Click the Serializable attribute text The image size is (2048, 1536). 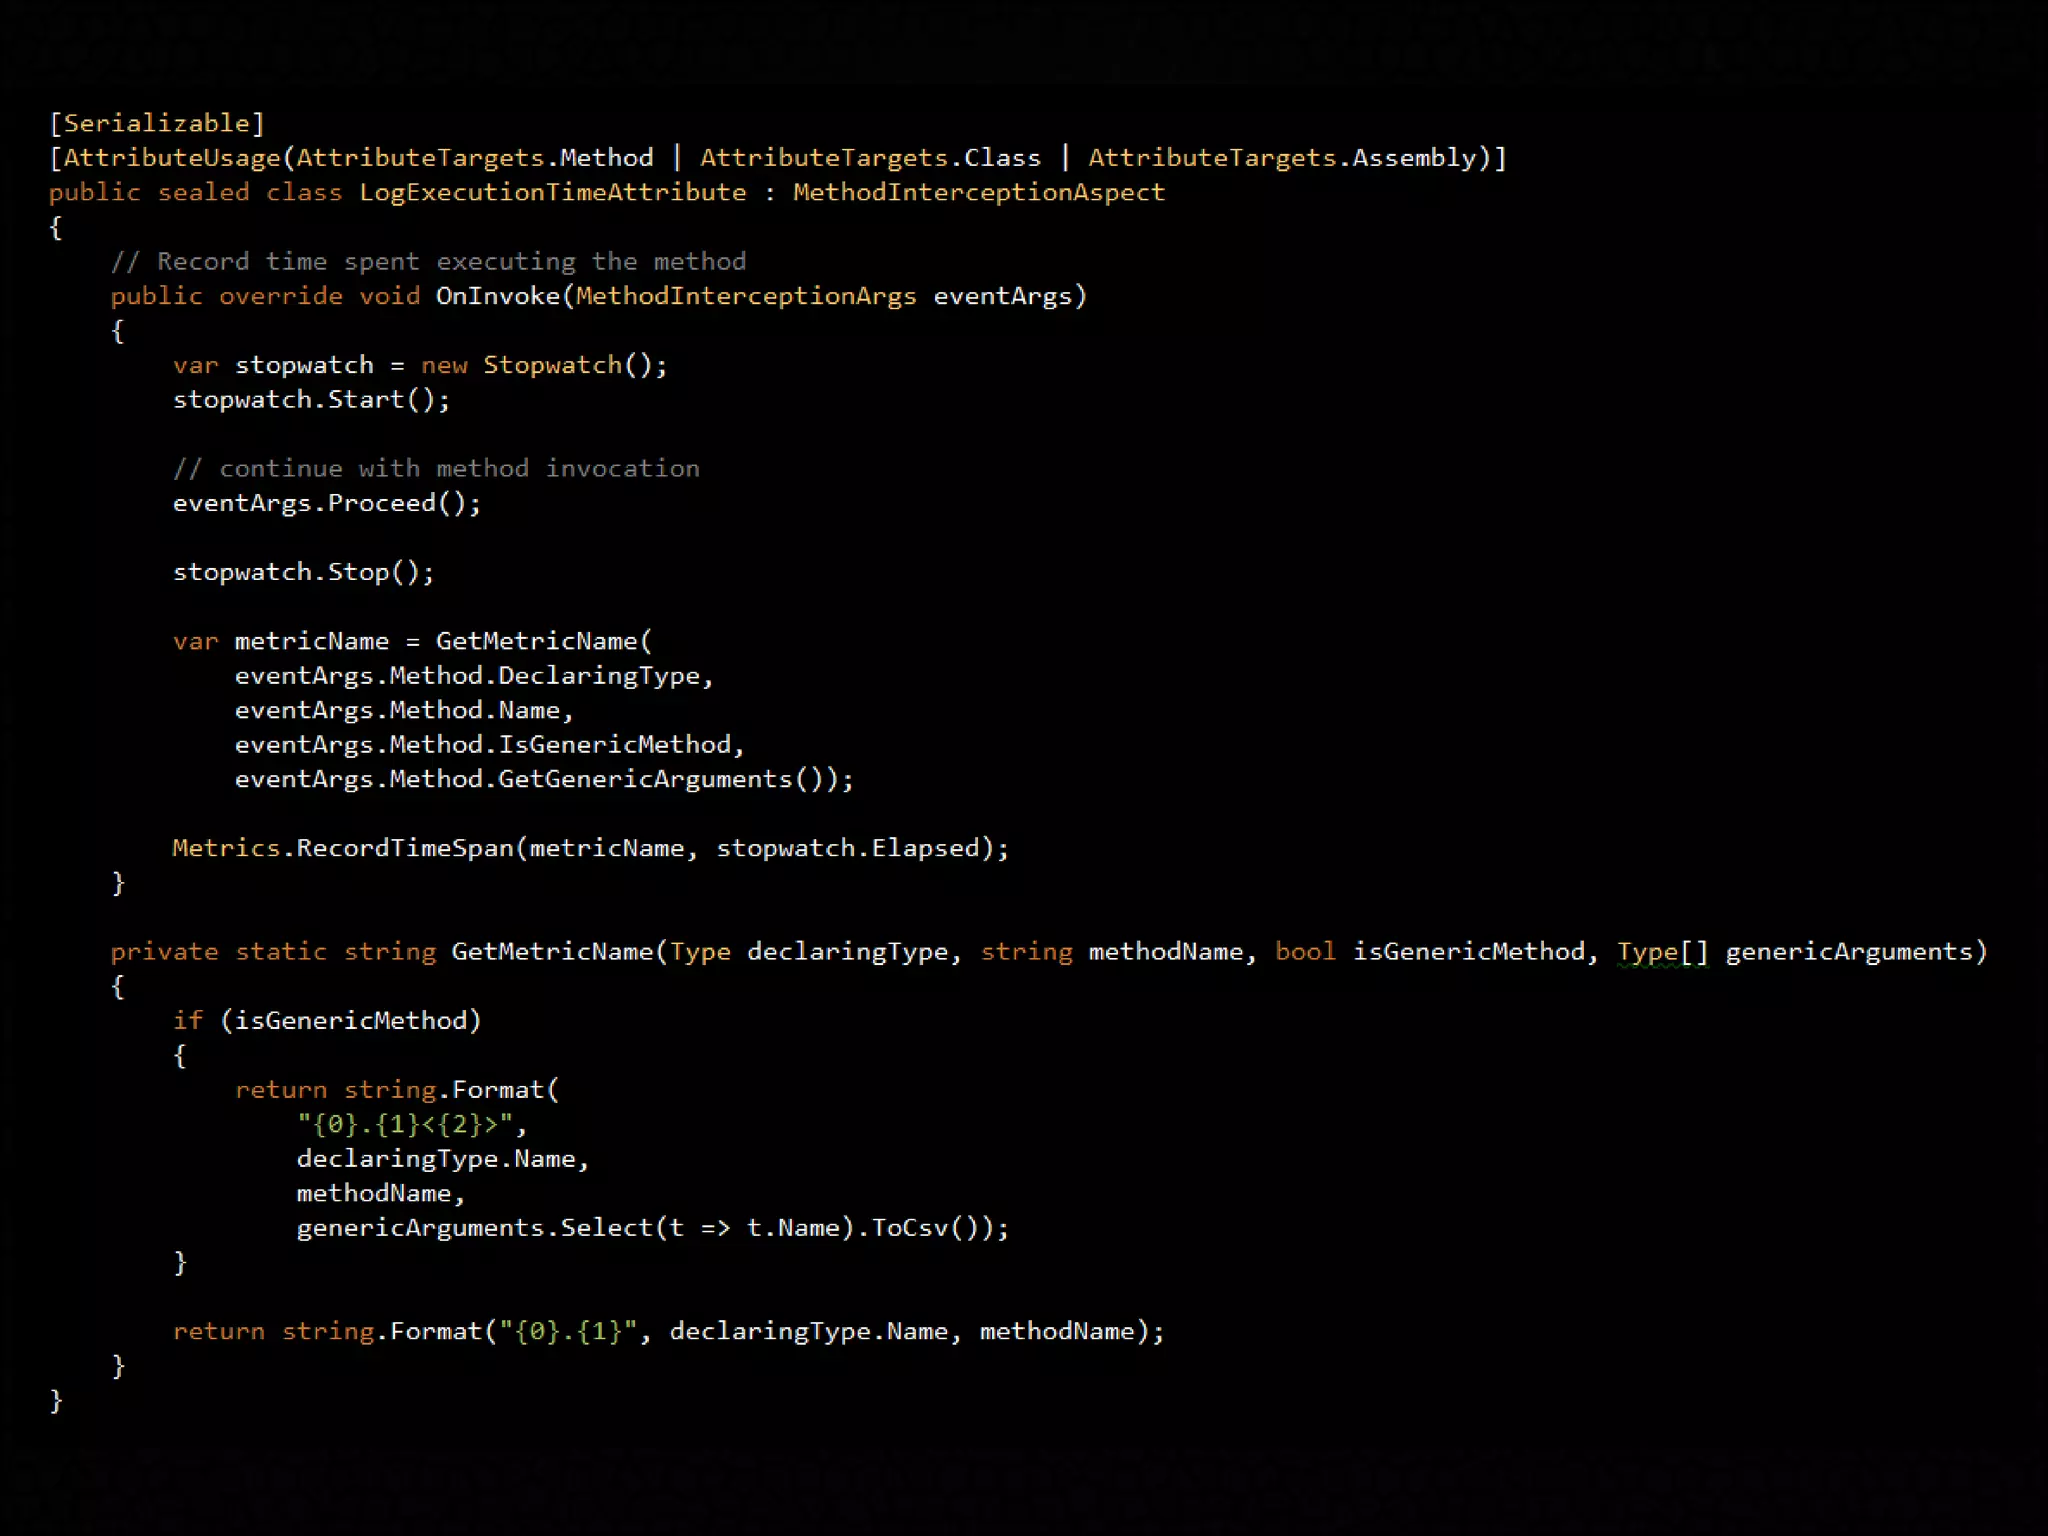(157, 123)
